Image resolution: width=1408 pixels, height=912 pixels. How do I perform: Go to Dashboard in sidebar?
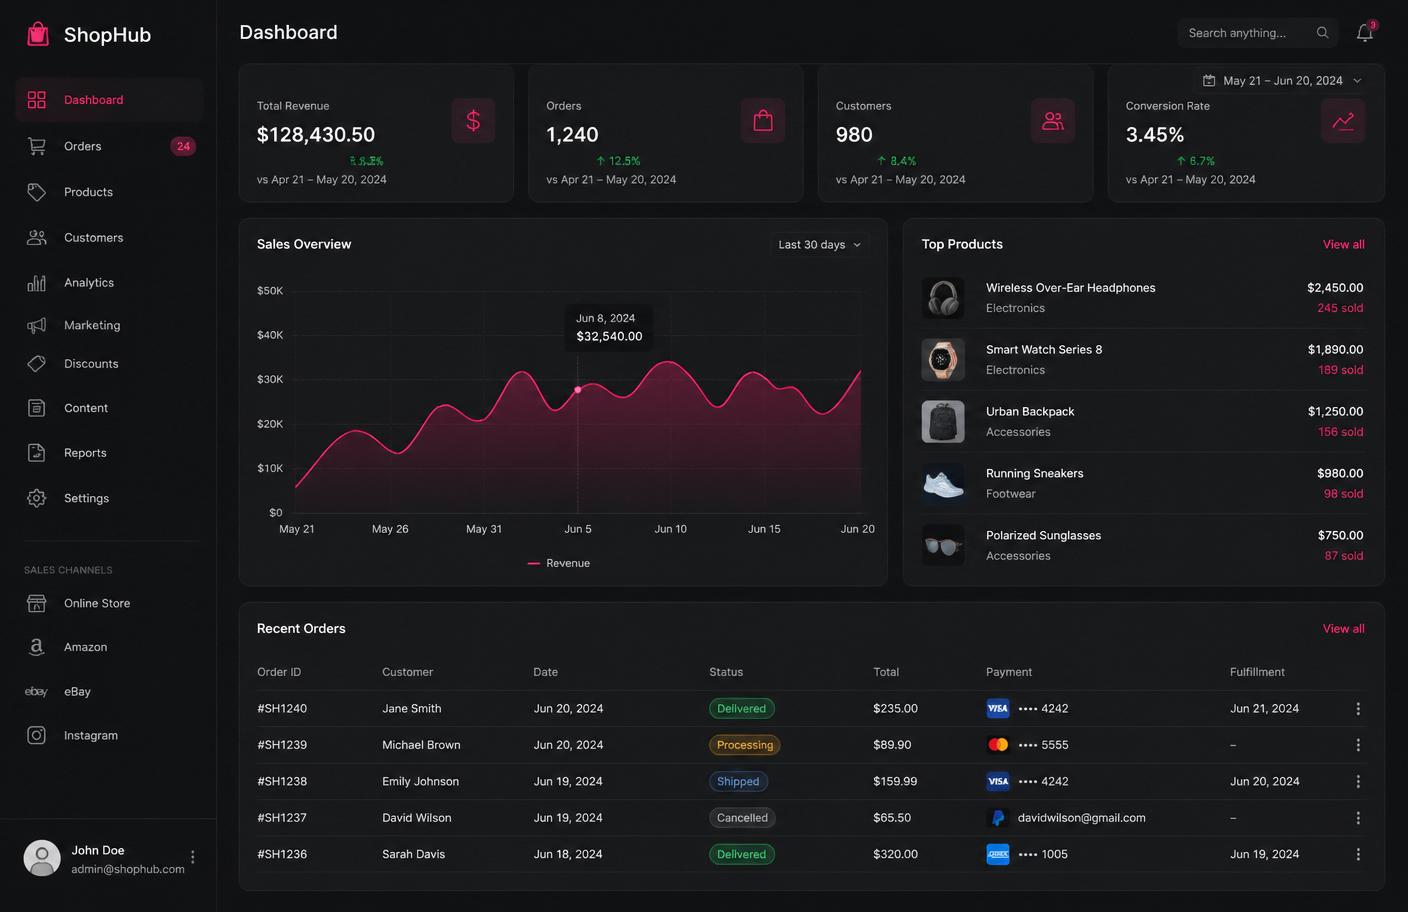109,100
